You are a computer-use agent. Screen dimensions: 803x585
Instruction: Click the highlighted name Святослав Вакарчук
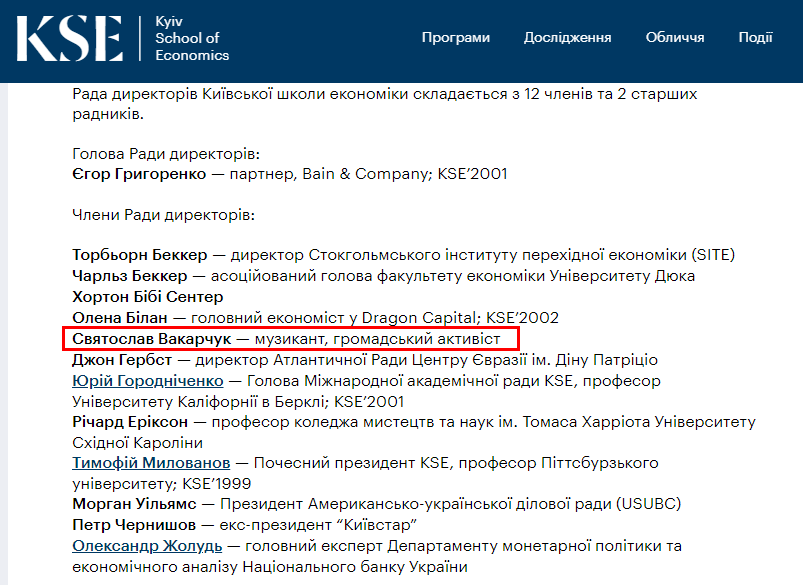click(152, 340)
